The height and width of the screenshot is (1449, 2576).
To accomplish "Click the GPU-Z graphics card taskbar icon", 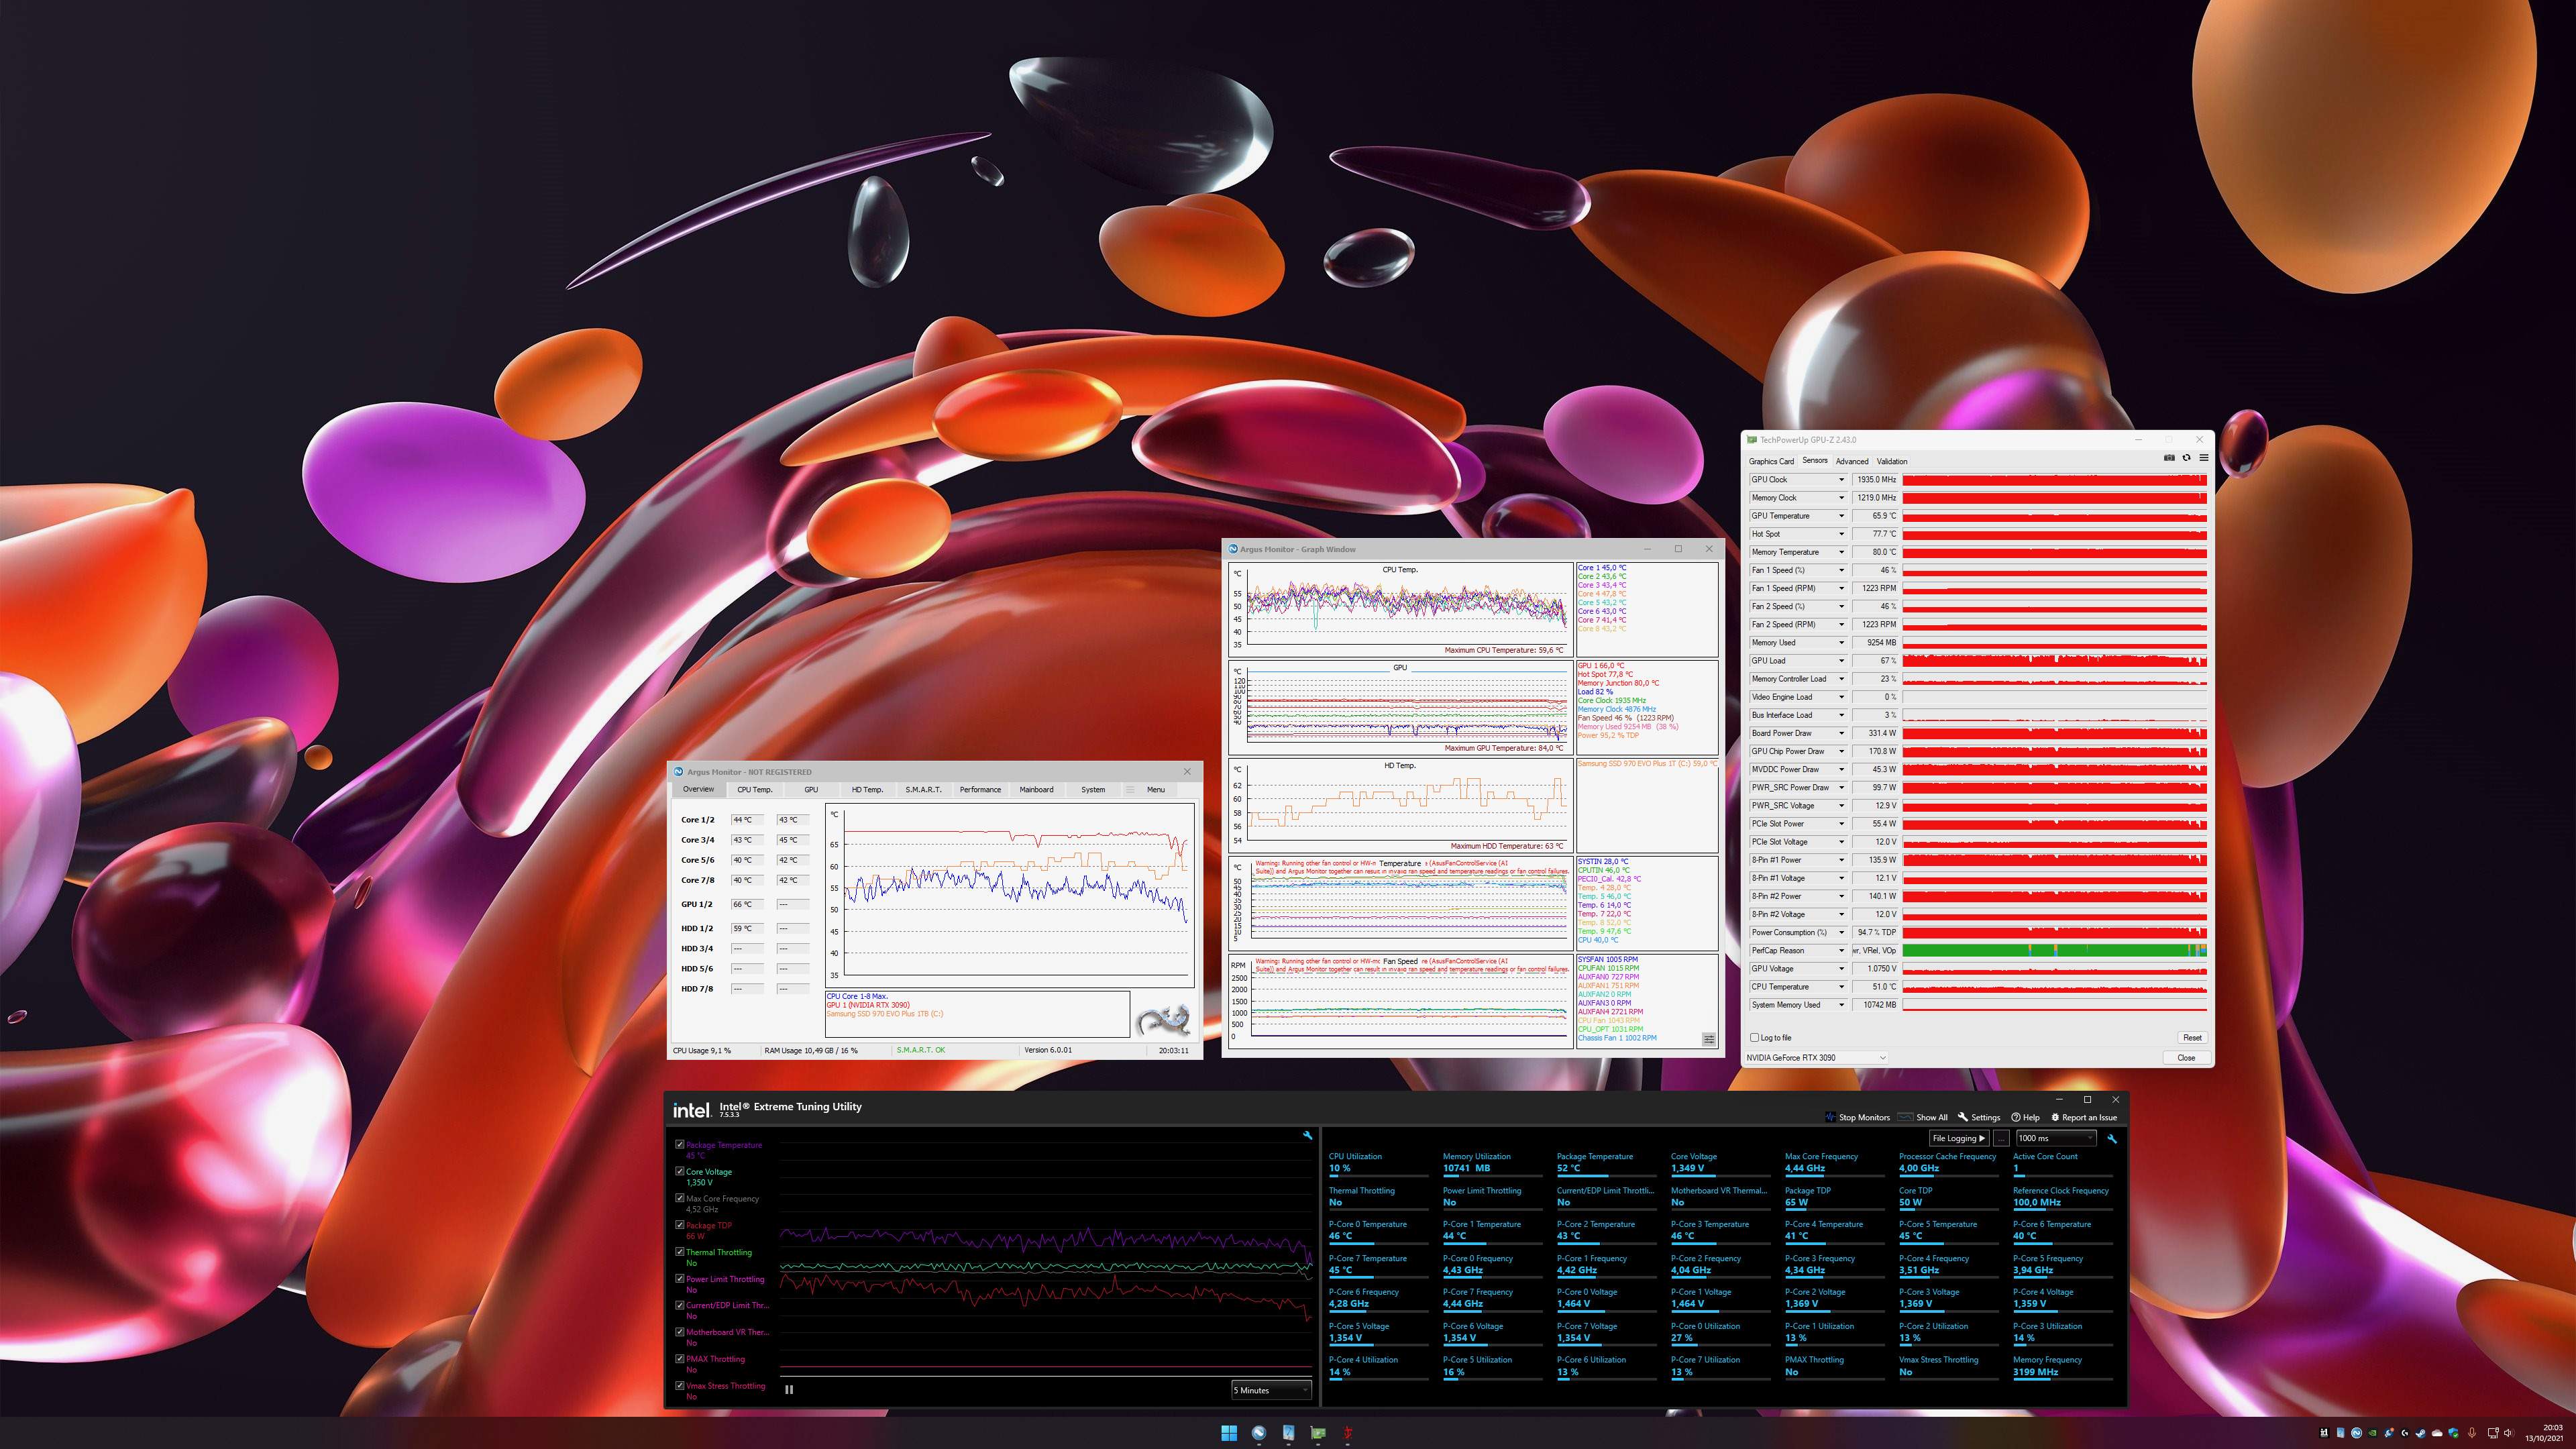I will (1318, 1433).
